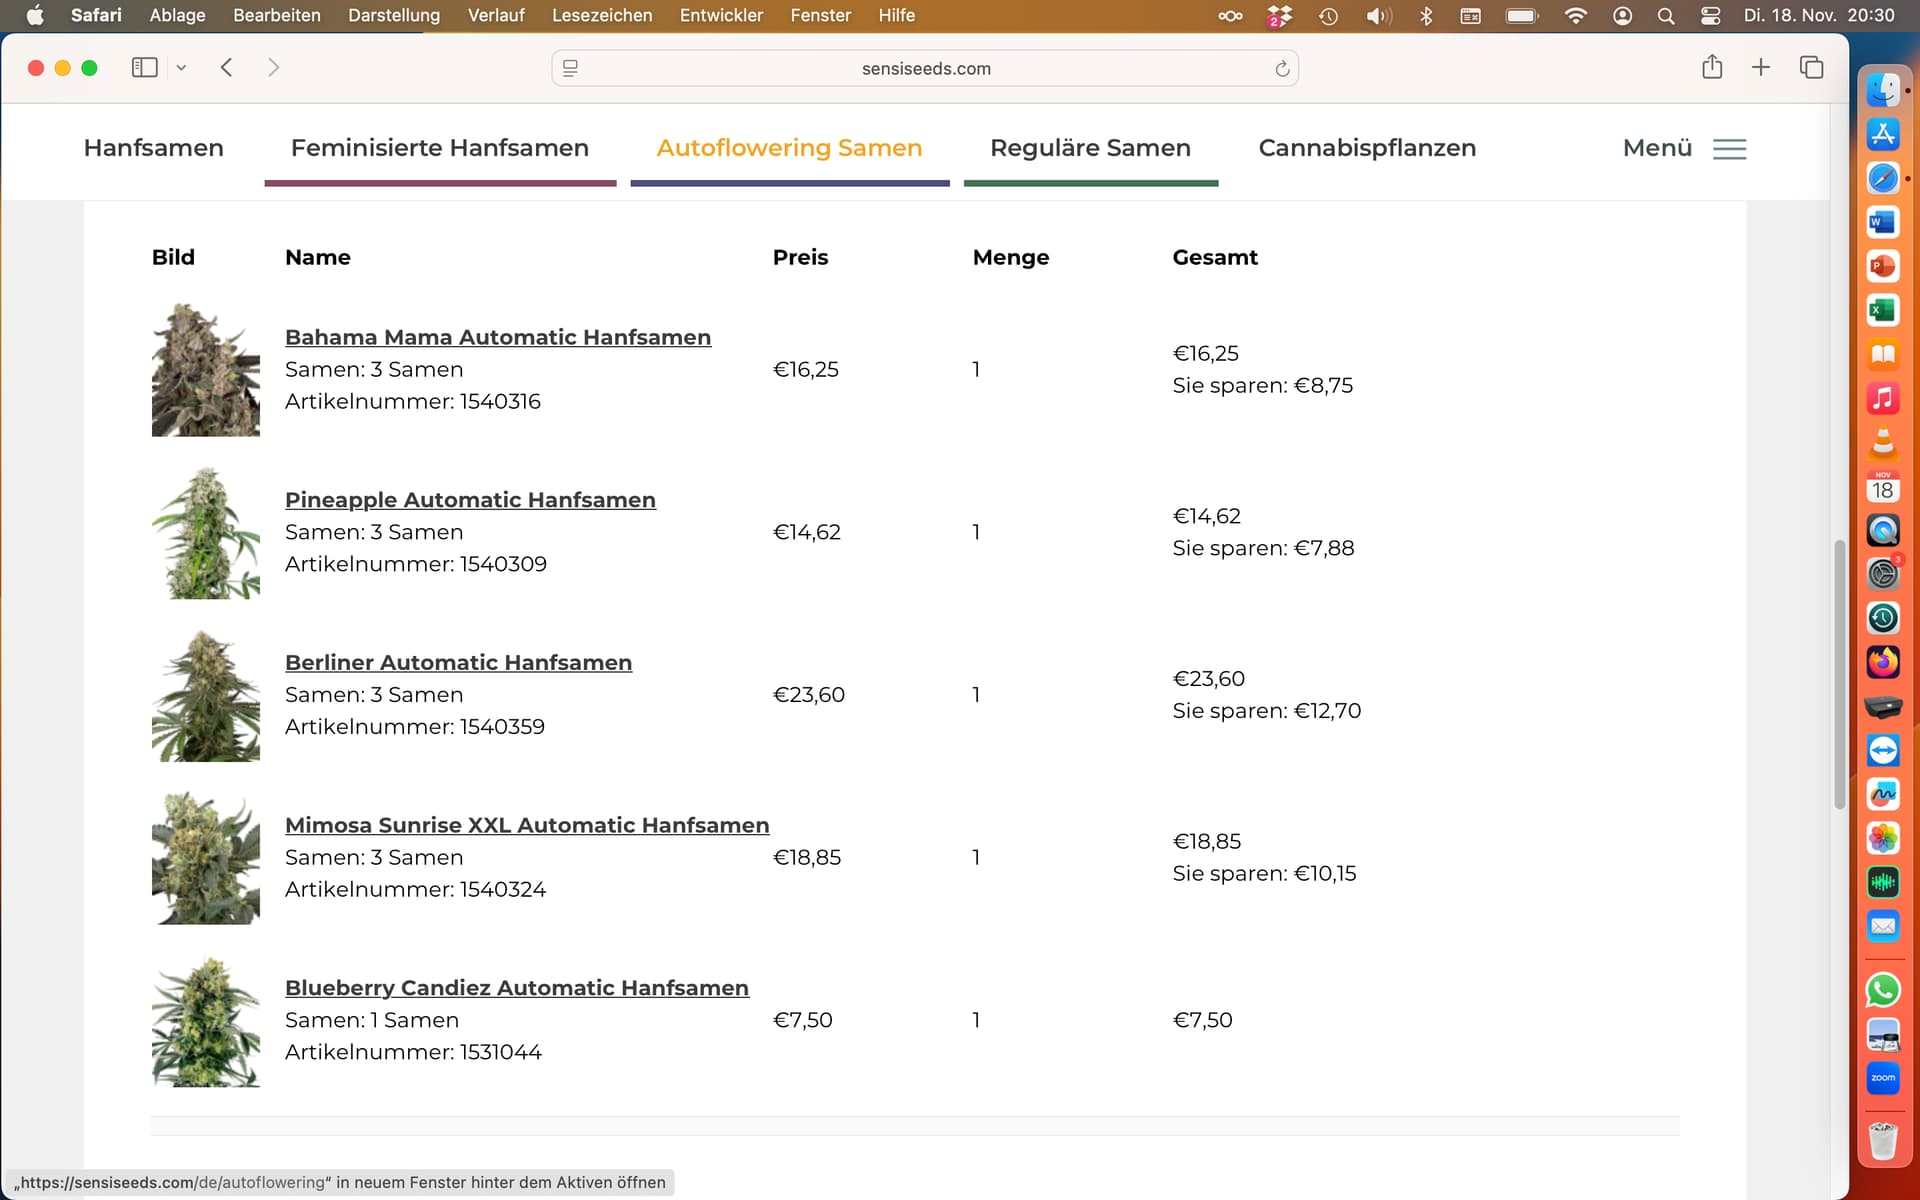Show the tab overview icon

click(1811, 67)
